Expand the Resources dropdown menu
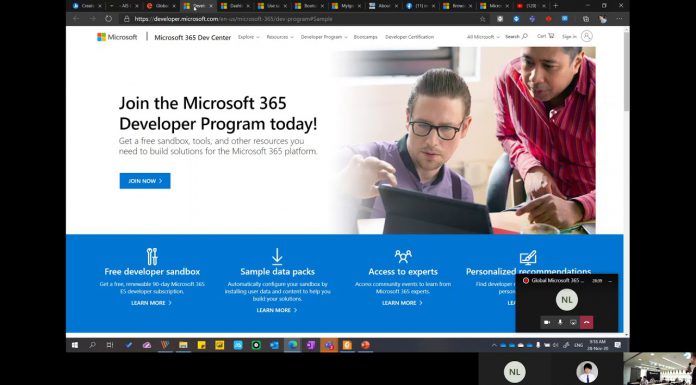 click(x=280, y=37)
